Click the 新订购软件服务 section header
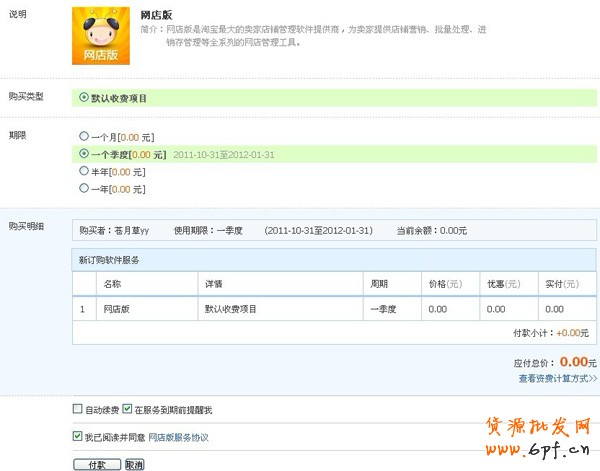This screenshot has height=471, width=600. click(x=109, y=260)
